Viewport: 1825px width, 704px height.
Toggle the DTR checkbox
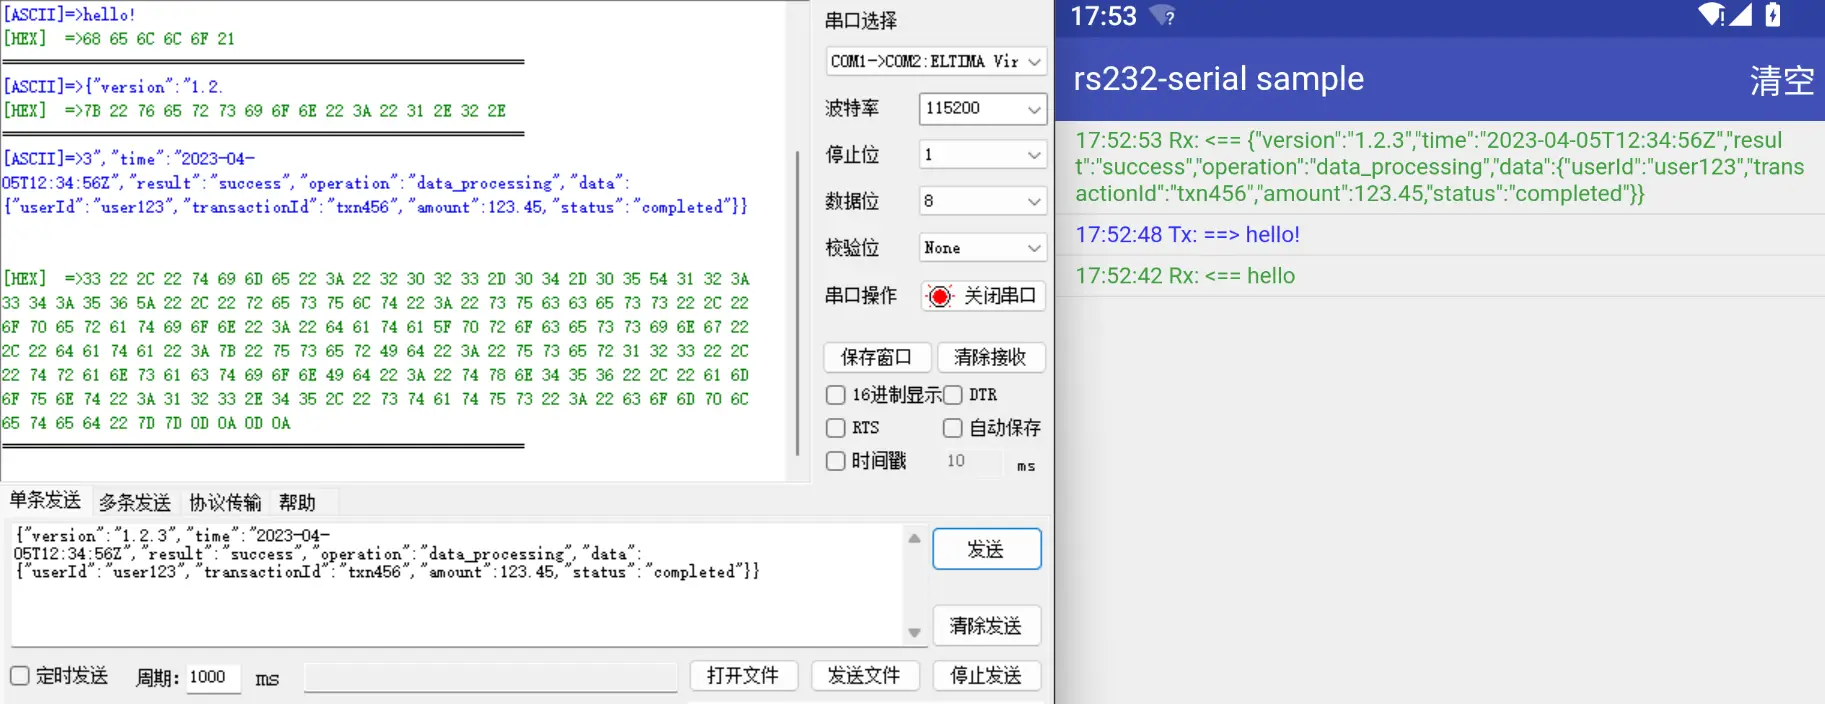pos(953,395)
